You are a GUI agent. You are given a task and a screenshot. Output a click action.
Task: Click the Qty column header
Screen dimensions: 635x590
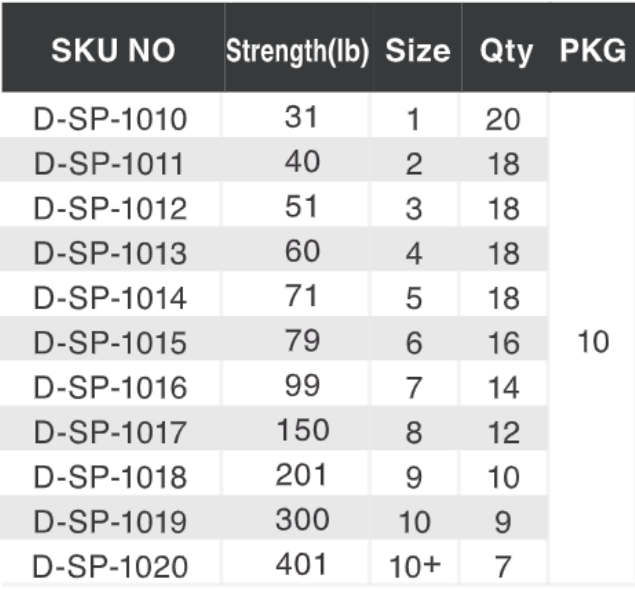coord(505,51)
